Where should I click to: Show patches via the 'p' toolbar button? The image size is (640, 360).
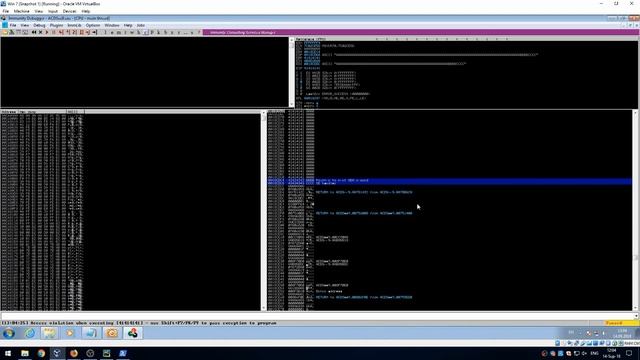point(152,32)
